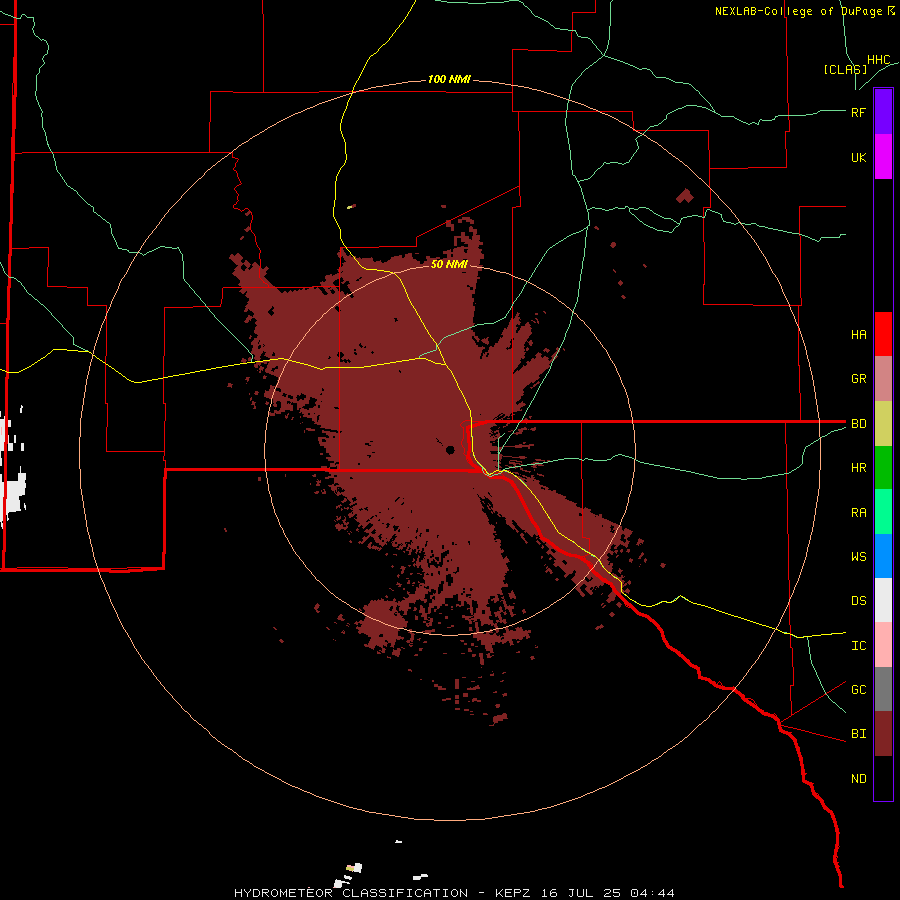Click the red HA legend color swatch
900x900 pixels.
[x=883, y=334]
